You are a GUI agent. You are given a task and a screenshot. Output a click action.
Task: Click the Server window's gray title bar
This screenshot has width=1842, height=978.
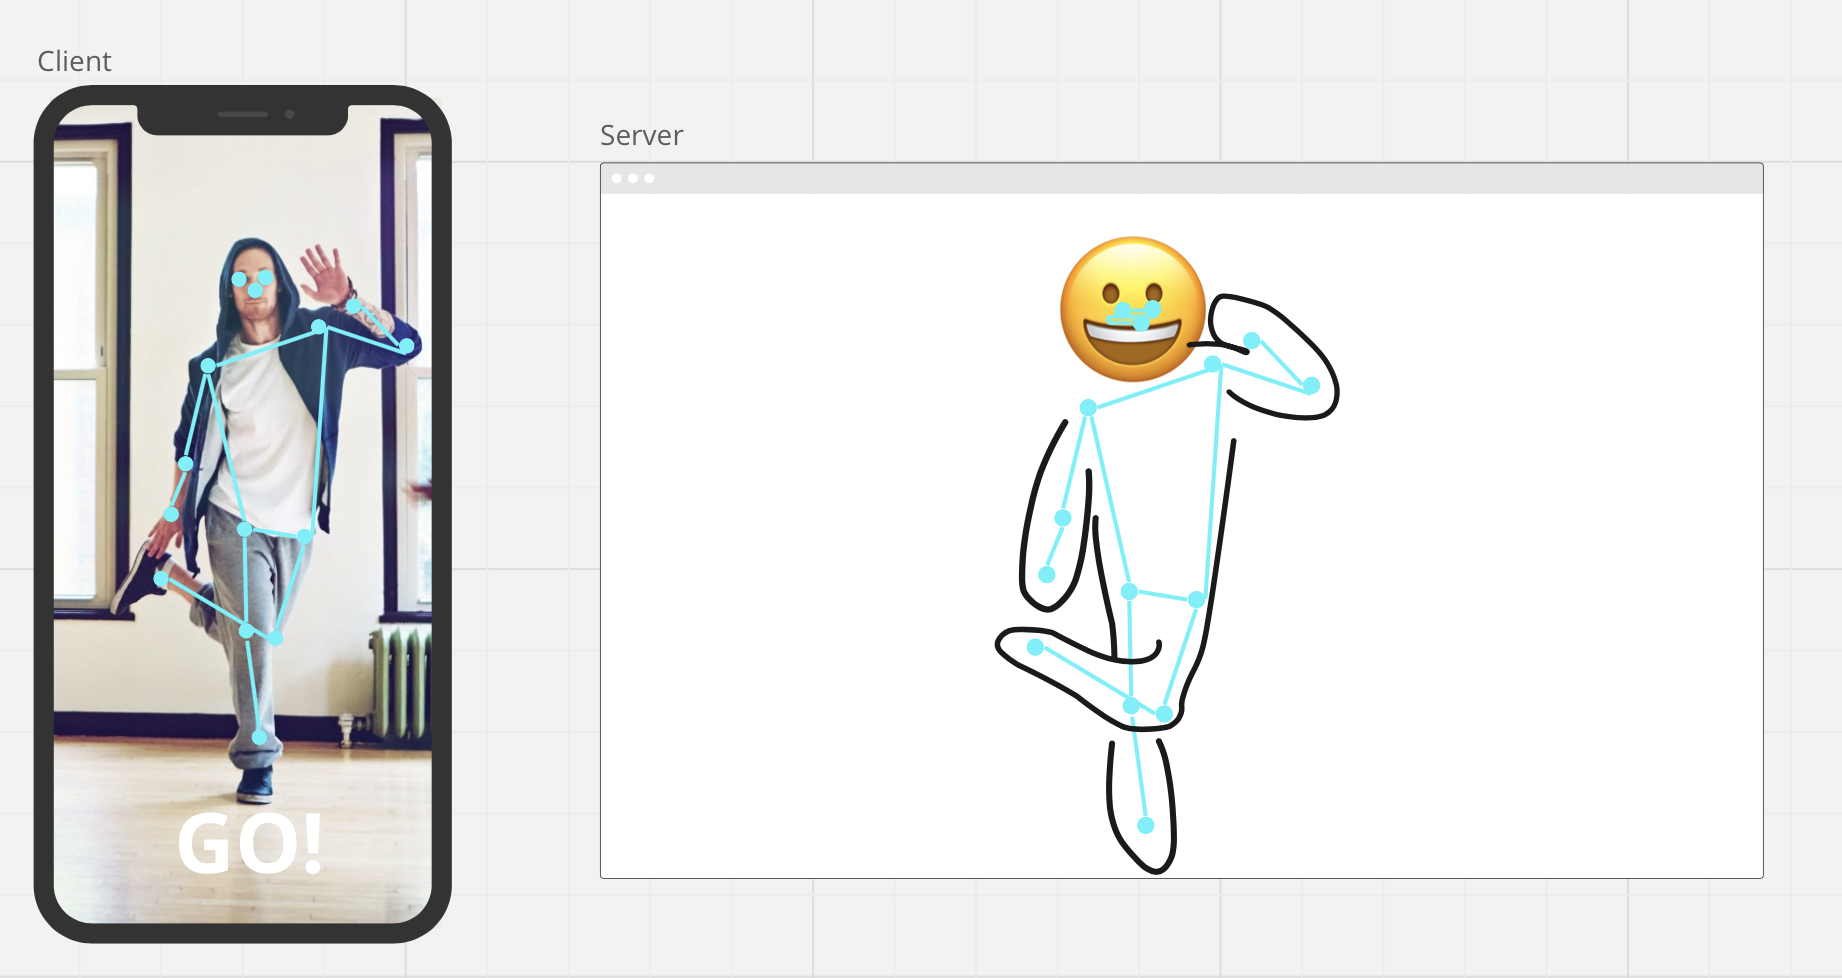(1181, 178)
